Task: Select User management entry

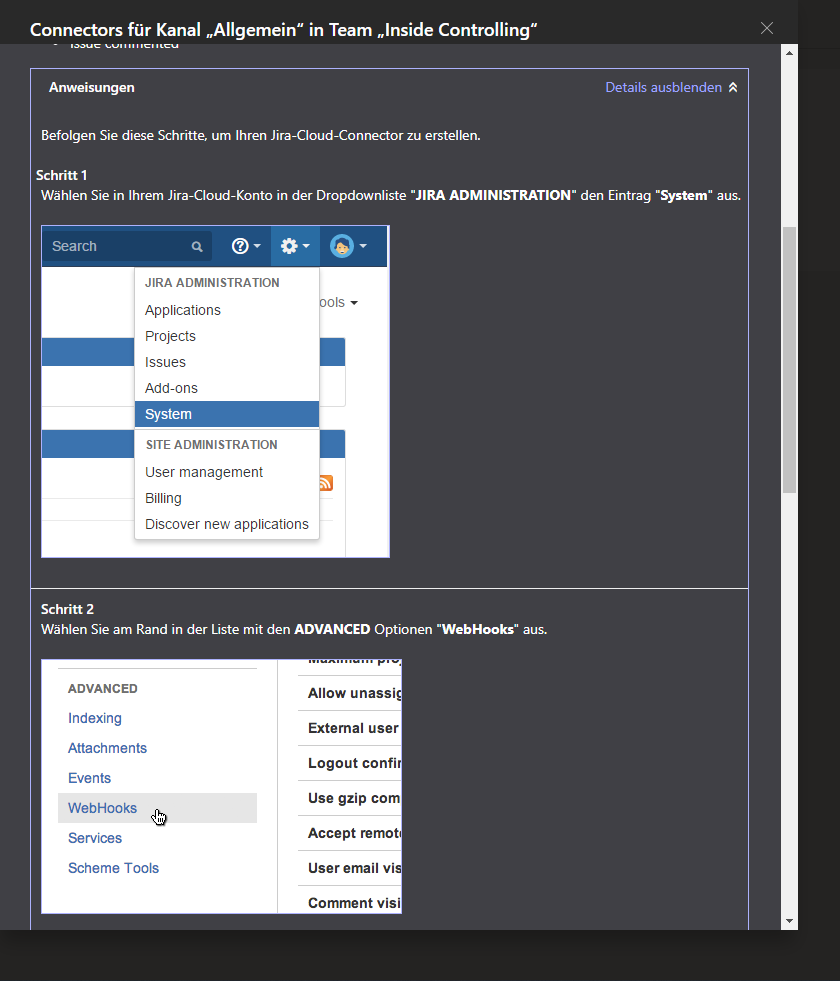Action: [x=226, y=472]
